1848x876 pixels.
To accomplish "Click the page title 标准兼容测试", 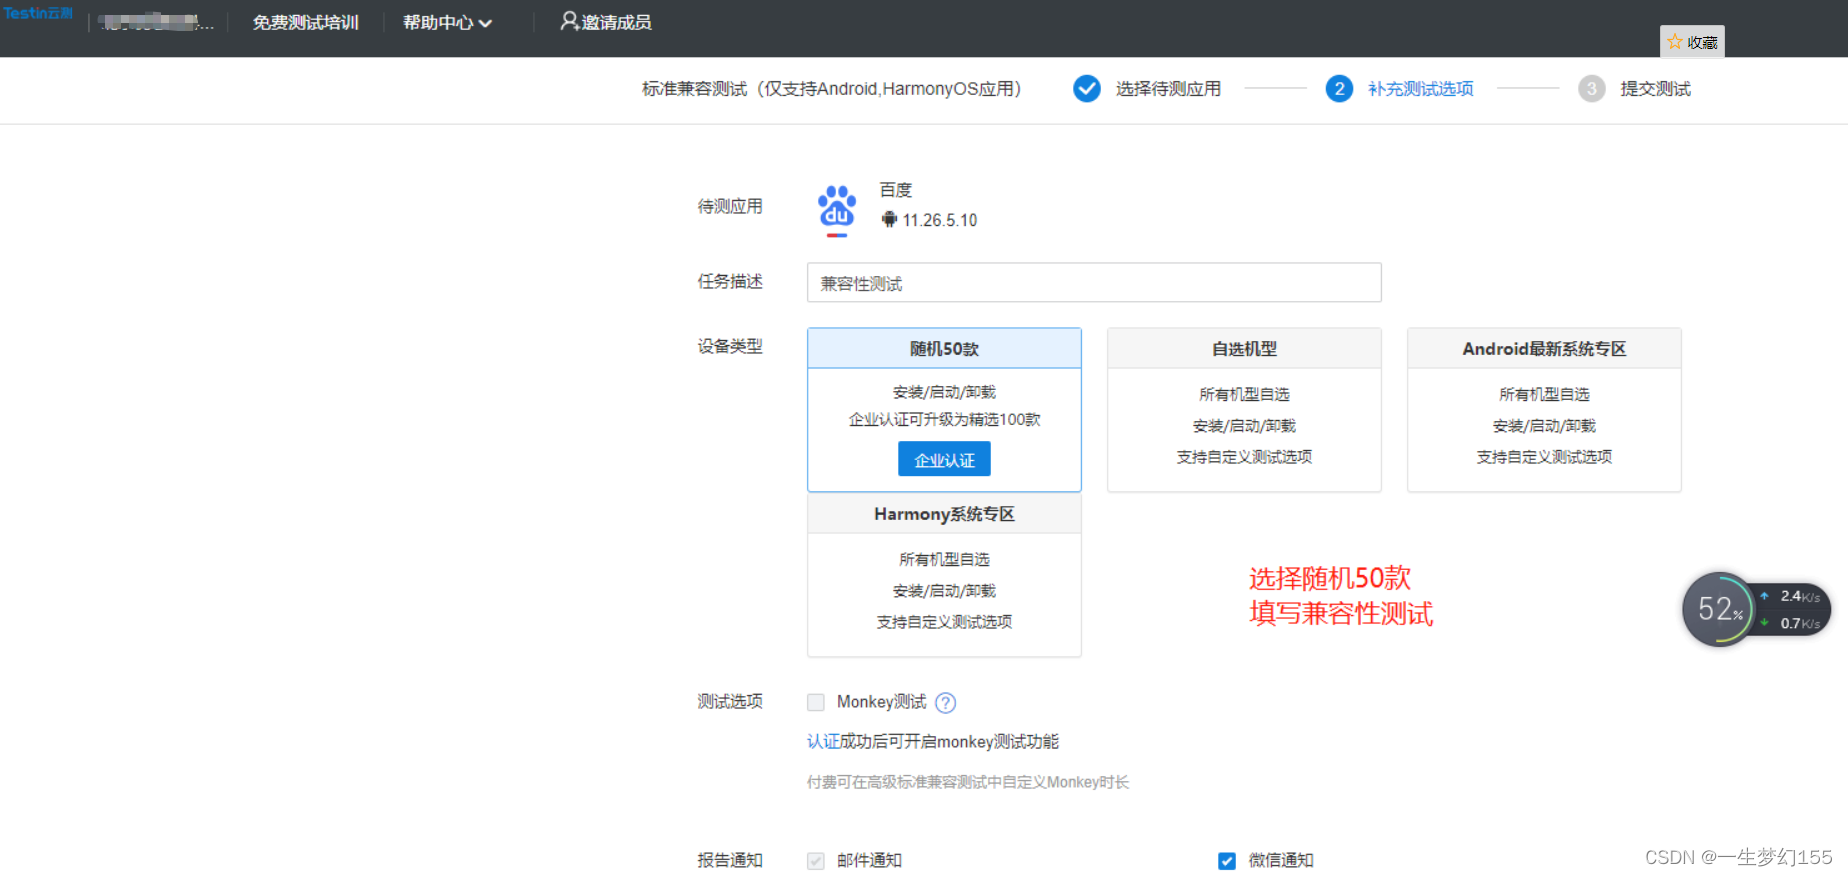I will [694, 89].
